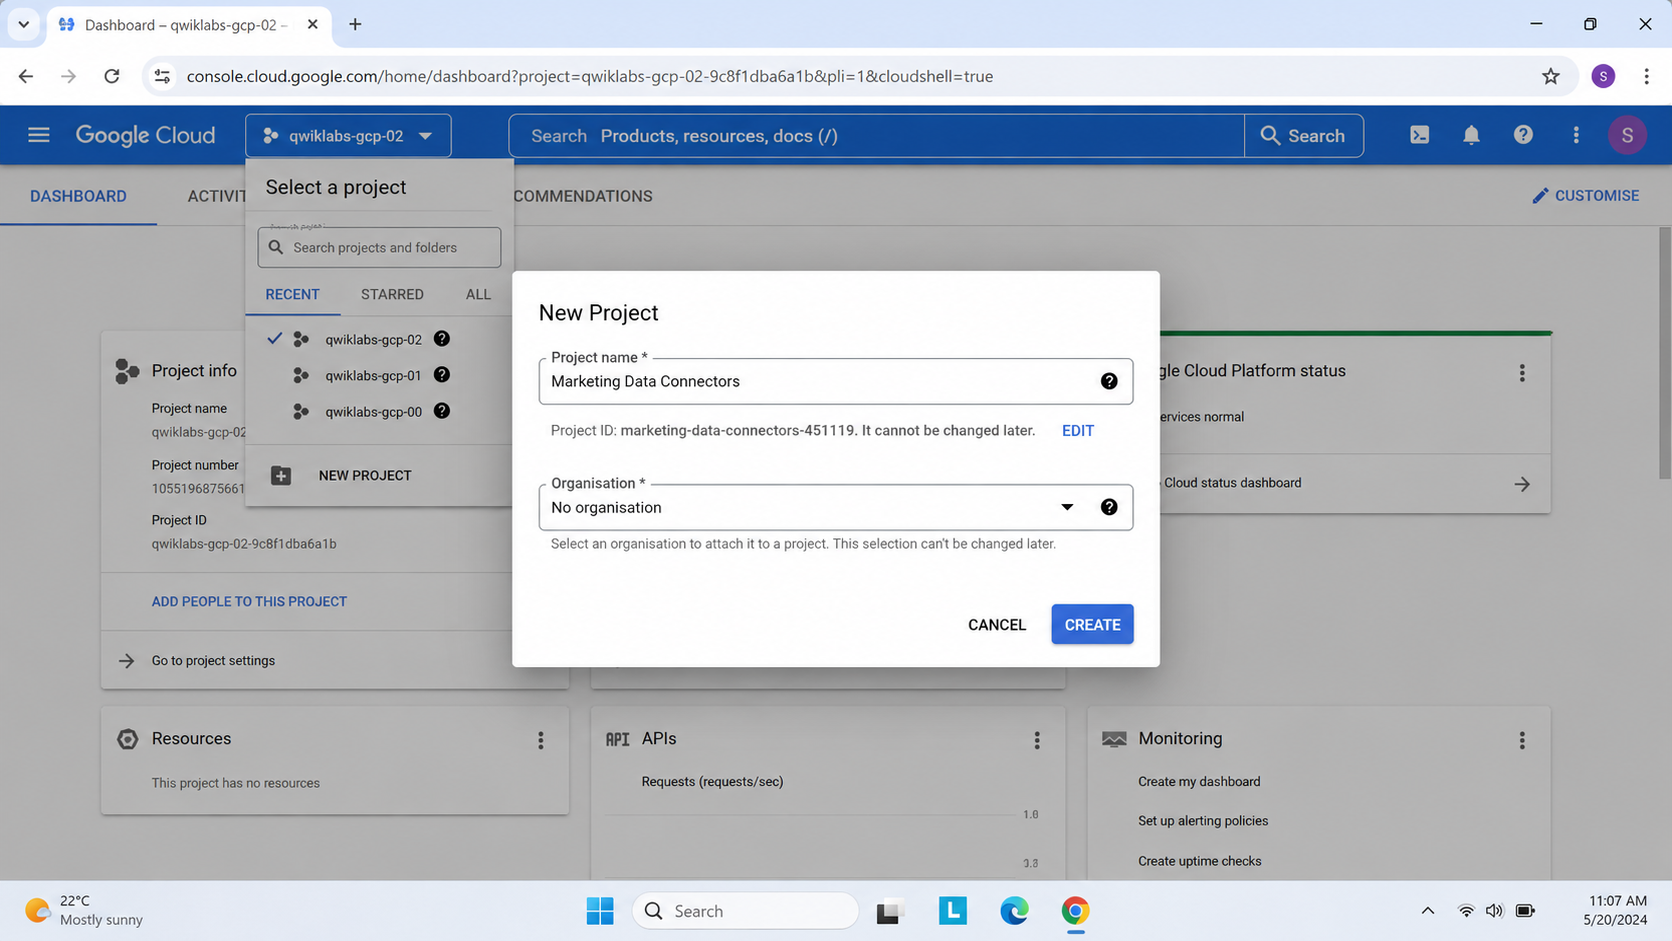The height and width of the screenshot is (941, 1672).
Task: Click the Cloud status dashboard arrow
Action: [1522, 484]
